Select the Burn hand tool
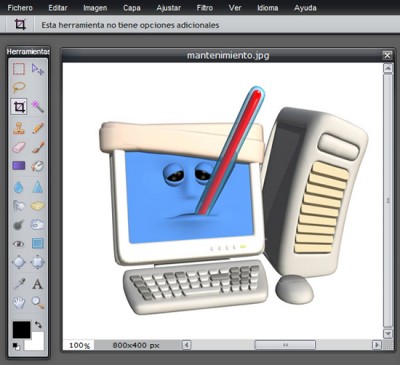This screenshot has width=400, height=365. point(38,225)
